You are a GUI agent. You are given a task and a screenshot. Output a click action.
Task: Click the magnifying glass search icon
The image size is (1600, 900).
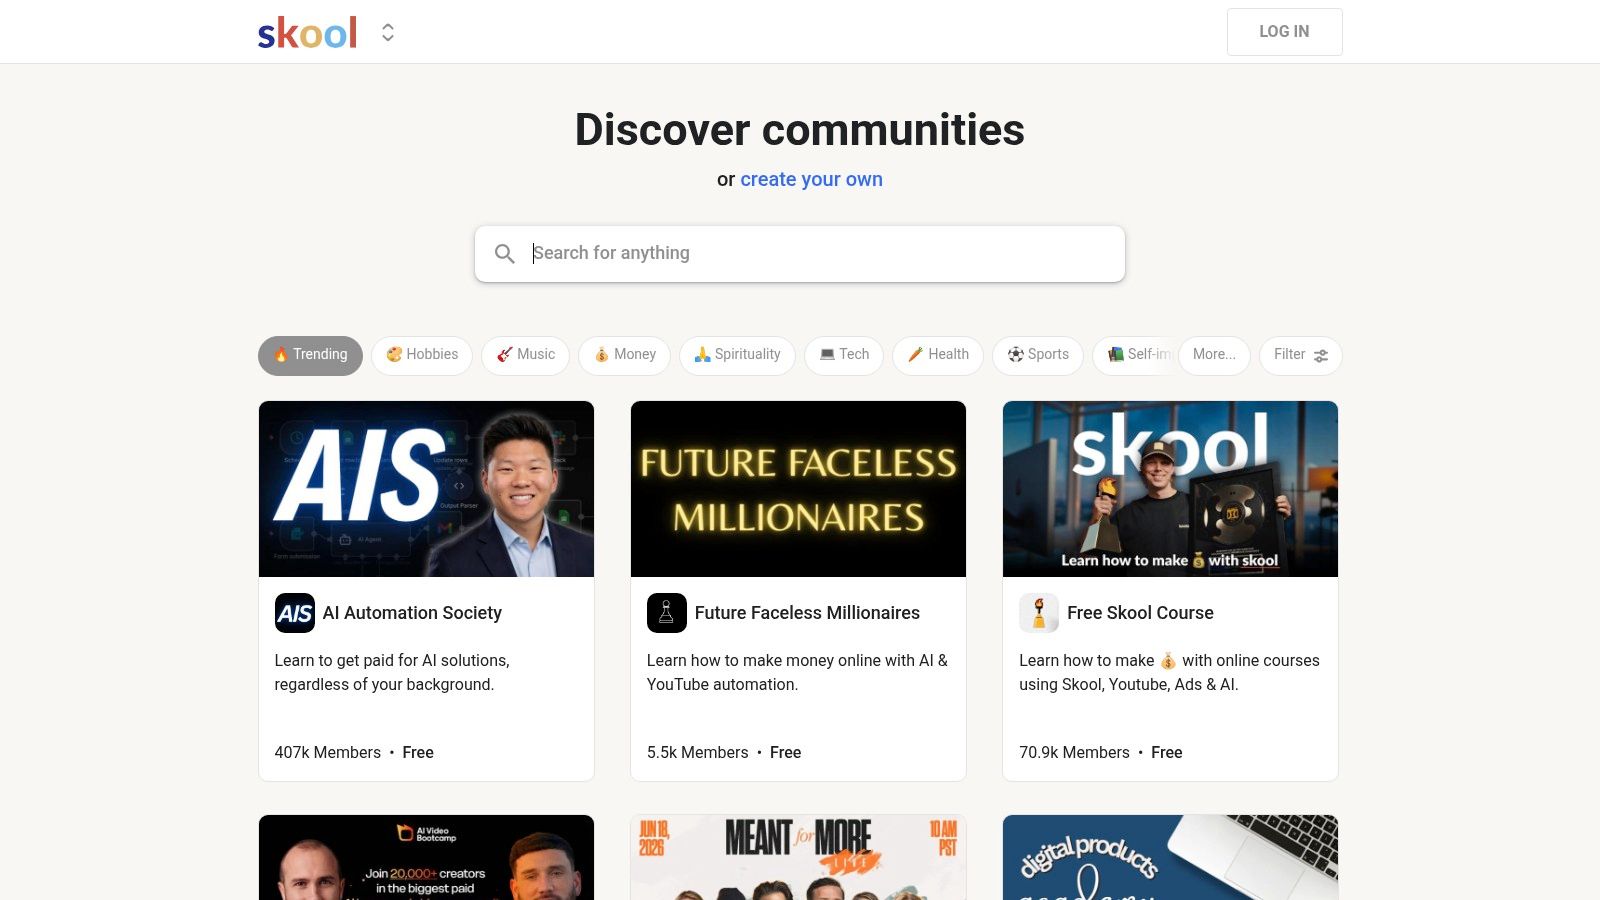tap(505, 254)
